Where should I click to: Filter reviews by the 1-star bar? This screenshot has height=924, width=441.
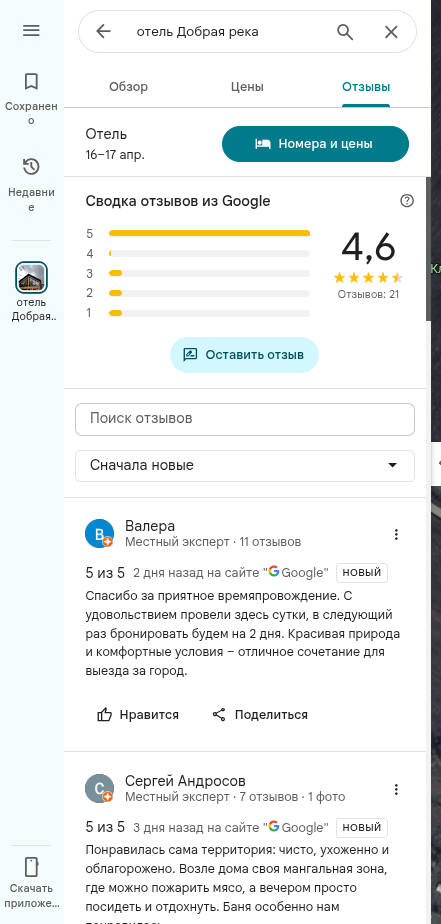209,313
